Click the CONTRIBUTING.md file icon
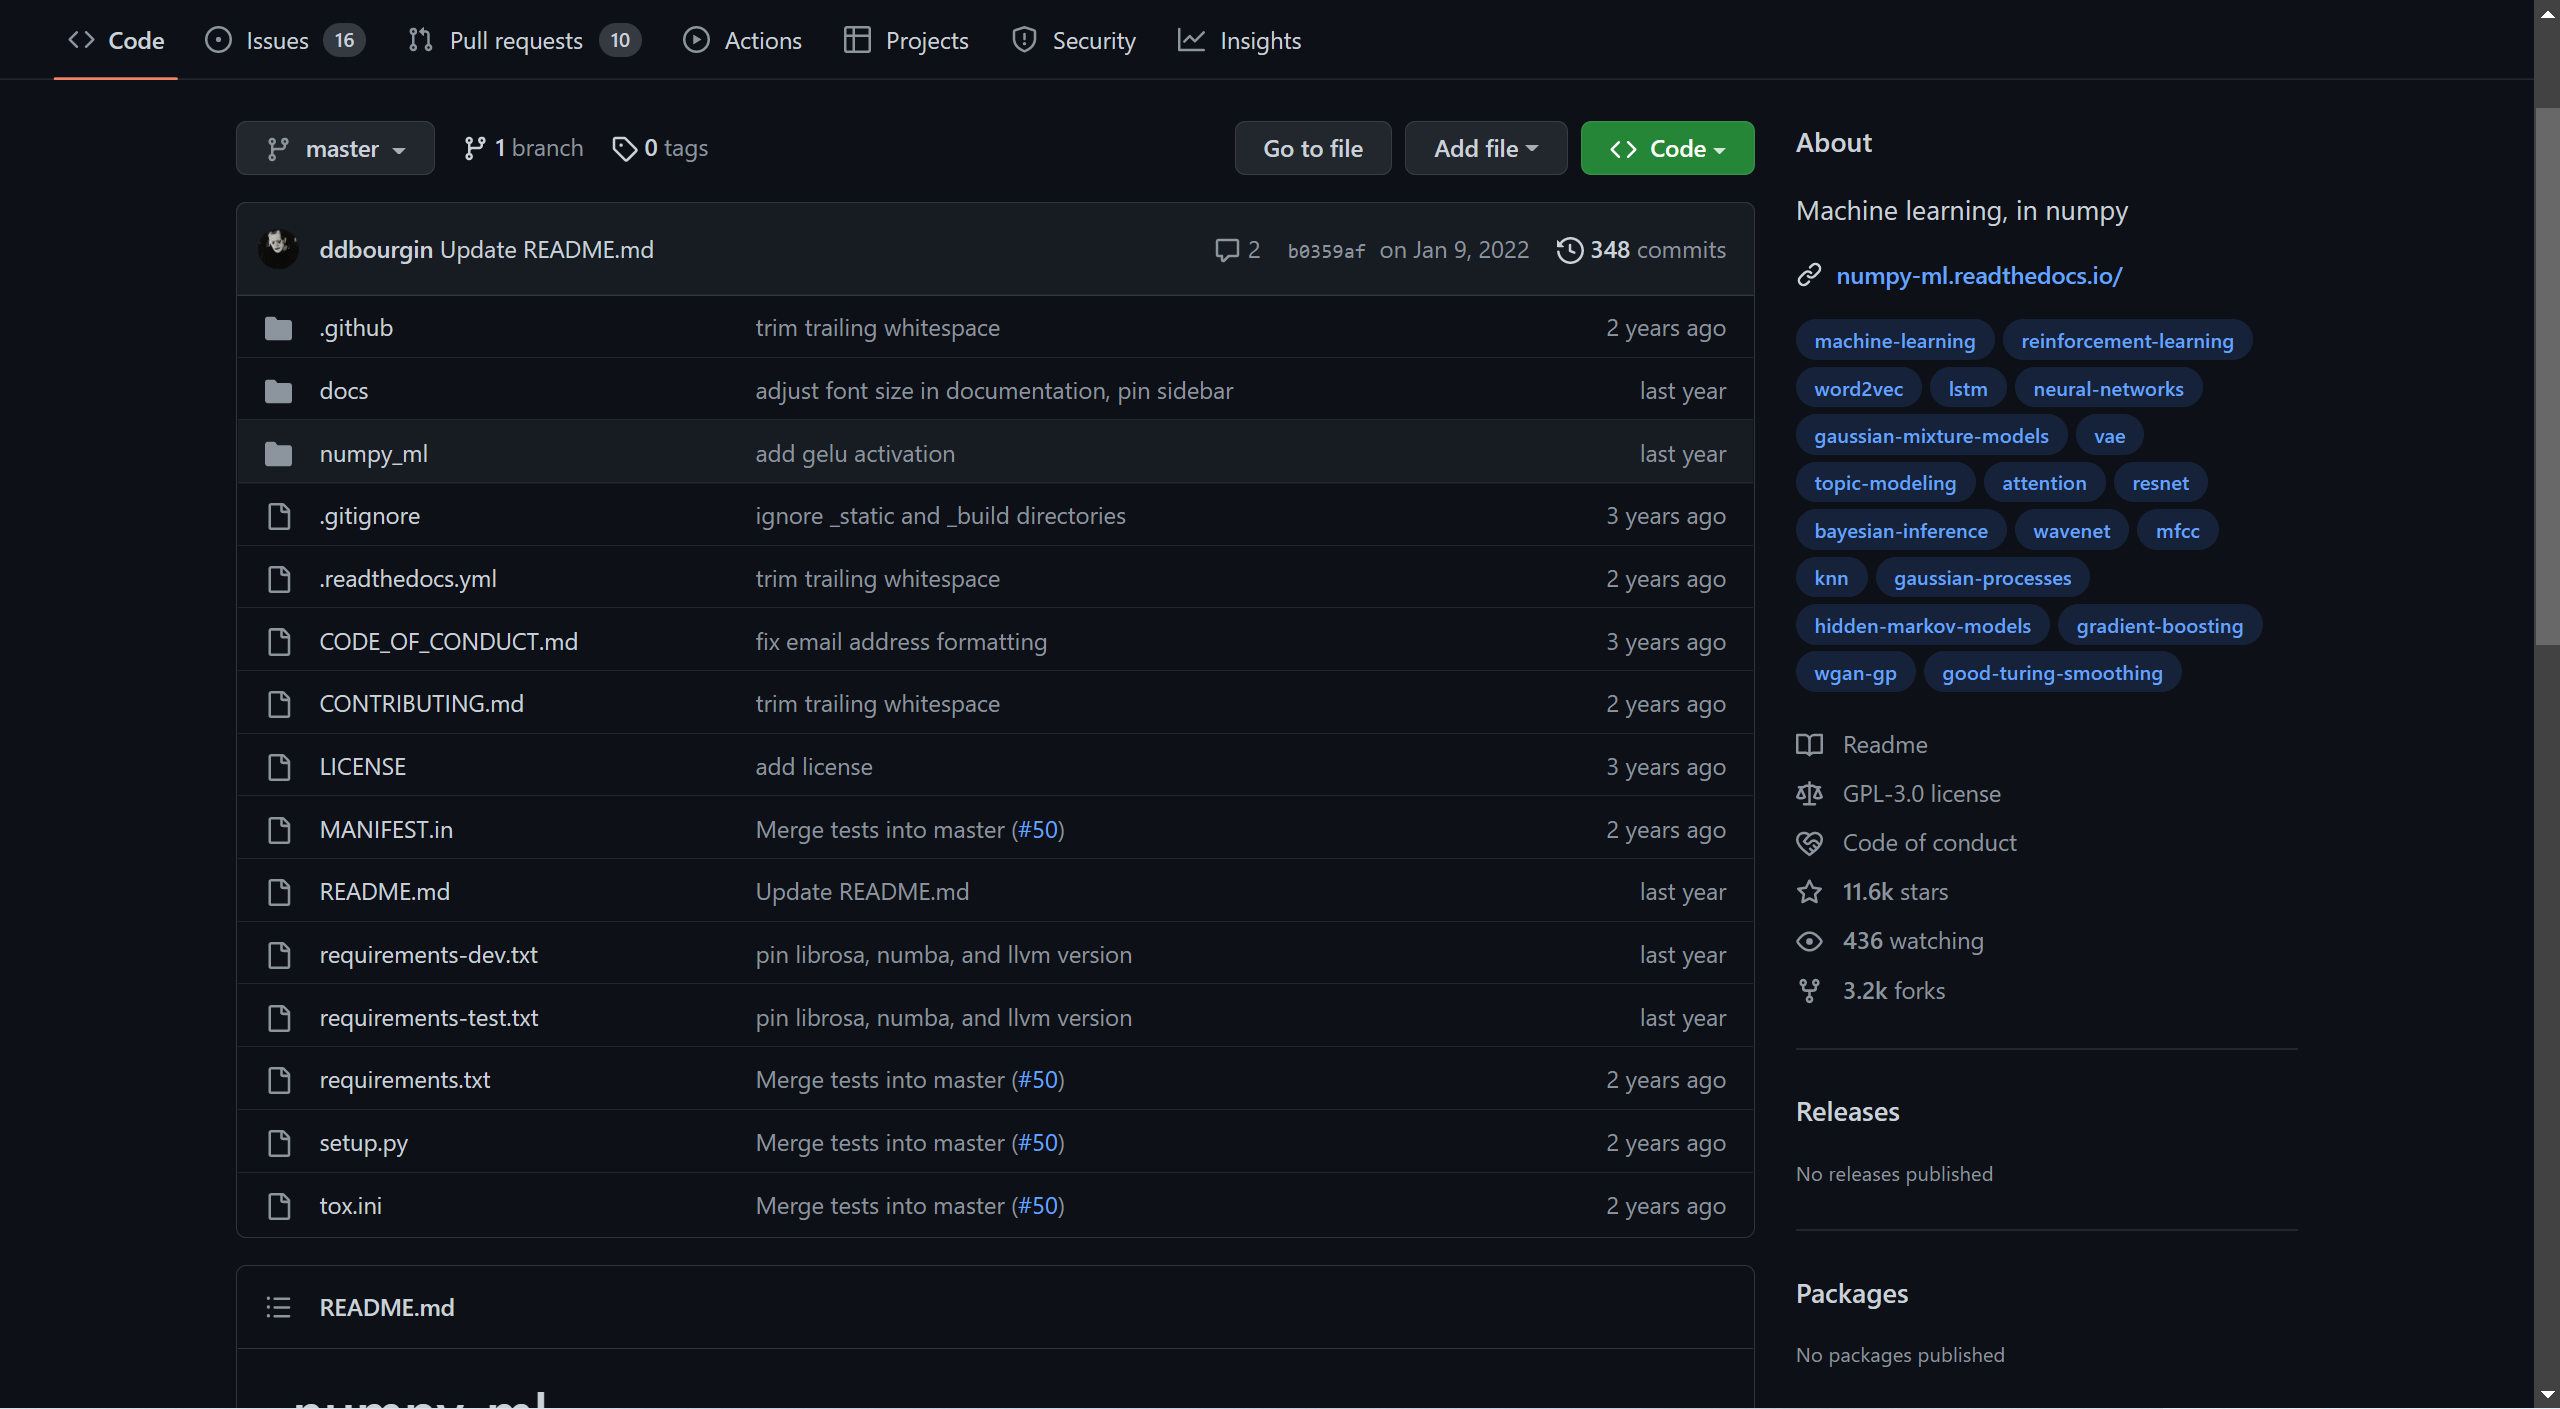 tap(279, 704)
